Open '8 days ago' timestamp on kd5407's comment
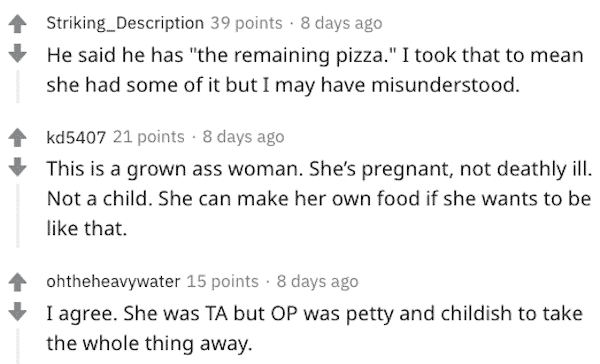 pyautogui.click(x=243, y=137)
